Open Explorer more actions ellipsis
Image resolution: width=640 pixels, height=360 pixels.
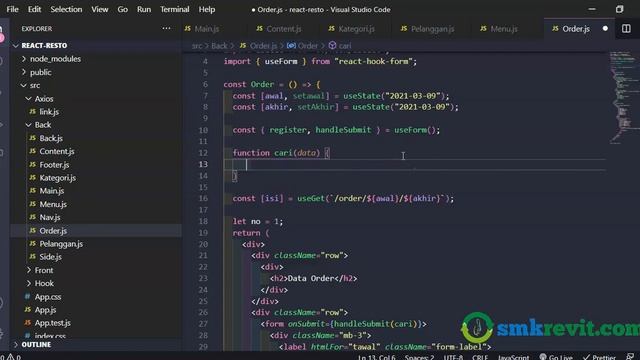pos(166,29)
